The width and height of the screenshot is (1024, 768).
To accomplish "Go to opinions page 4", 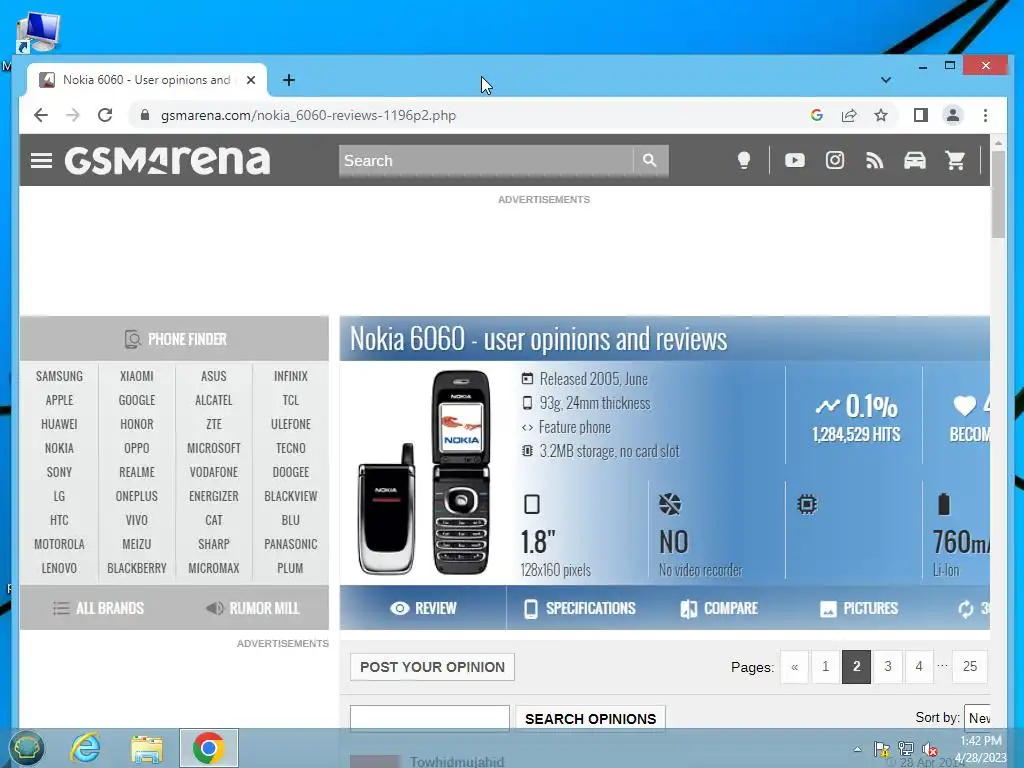I will point(919,667).
